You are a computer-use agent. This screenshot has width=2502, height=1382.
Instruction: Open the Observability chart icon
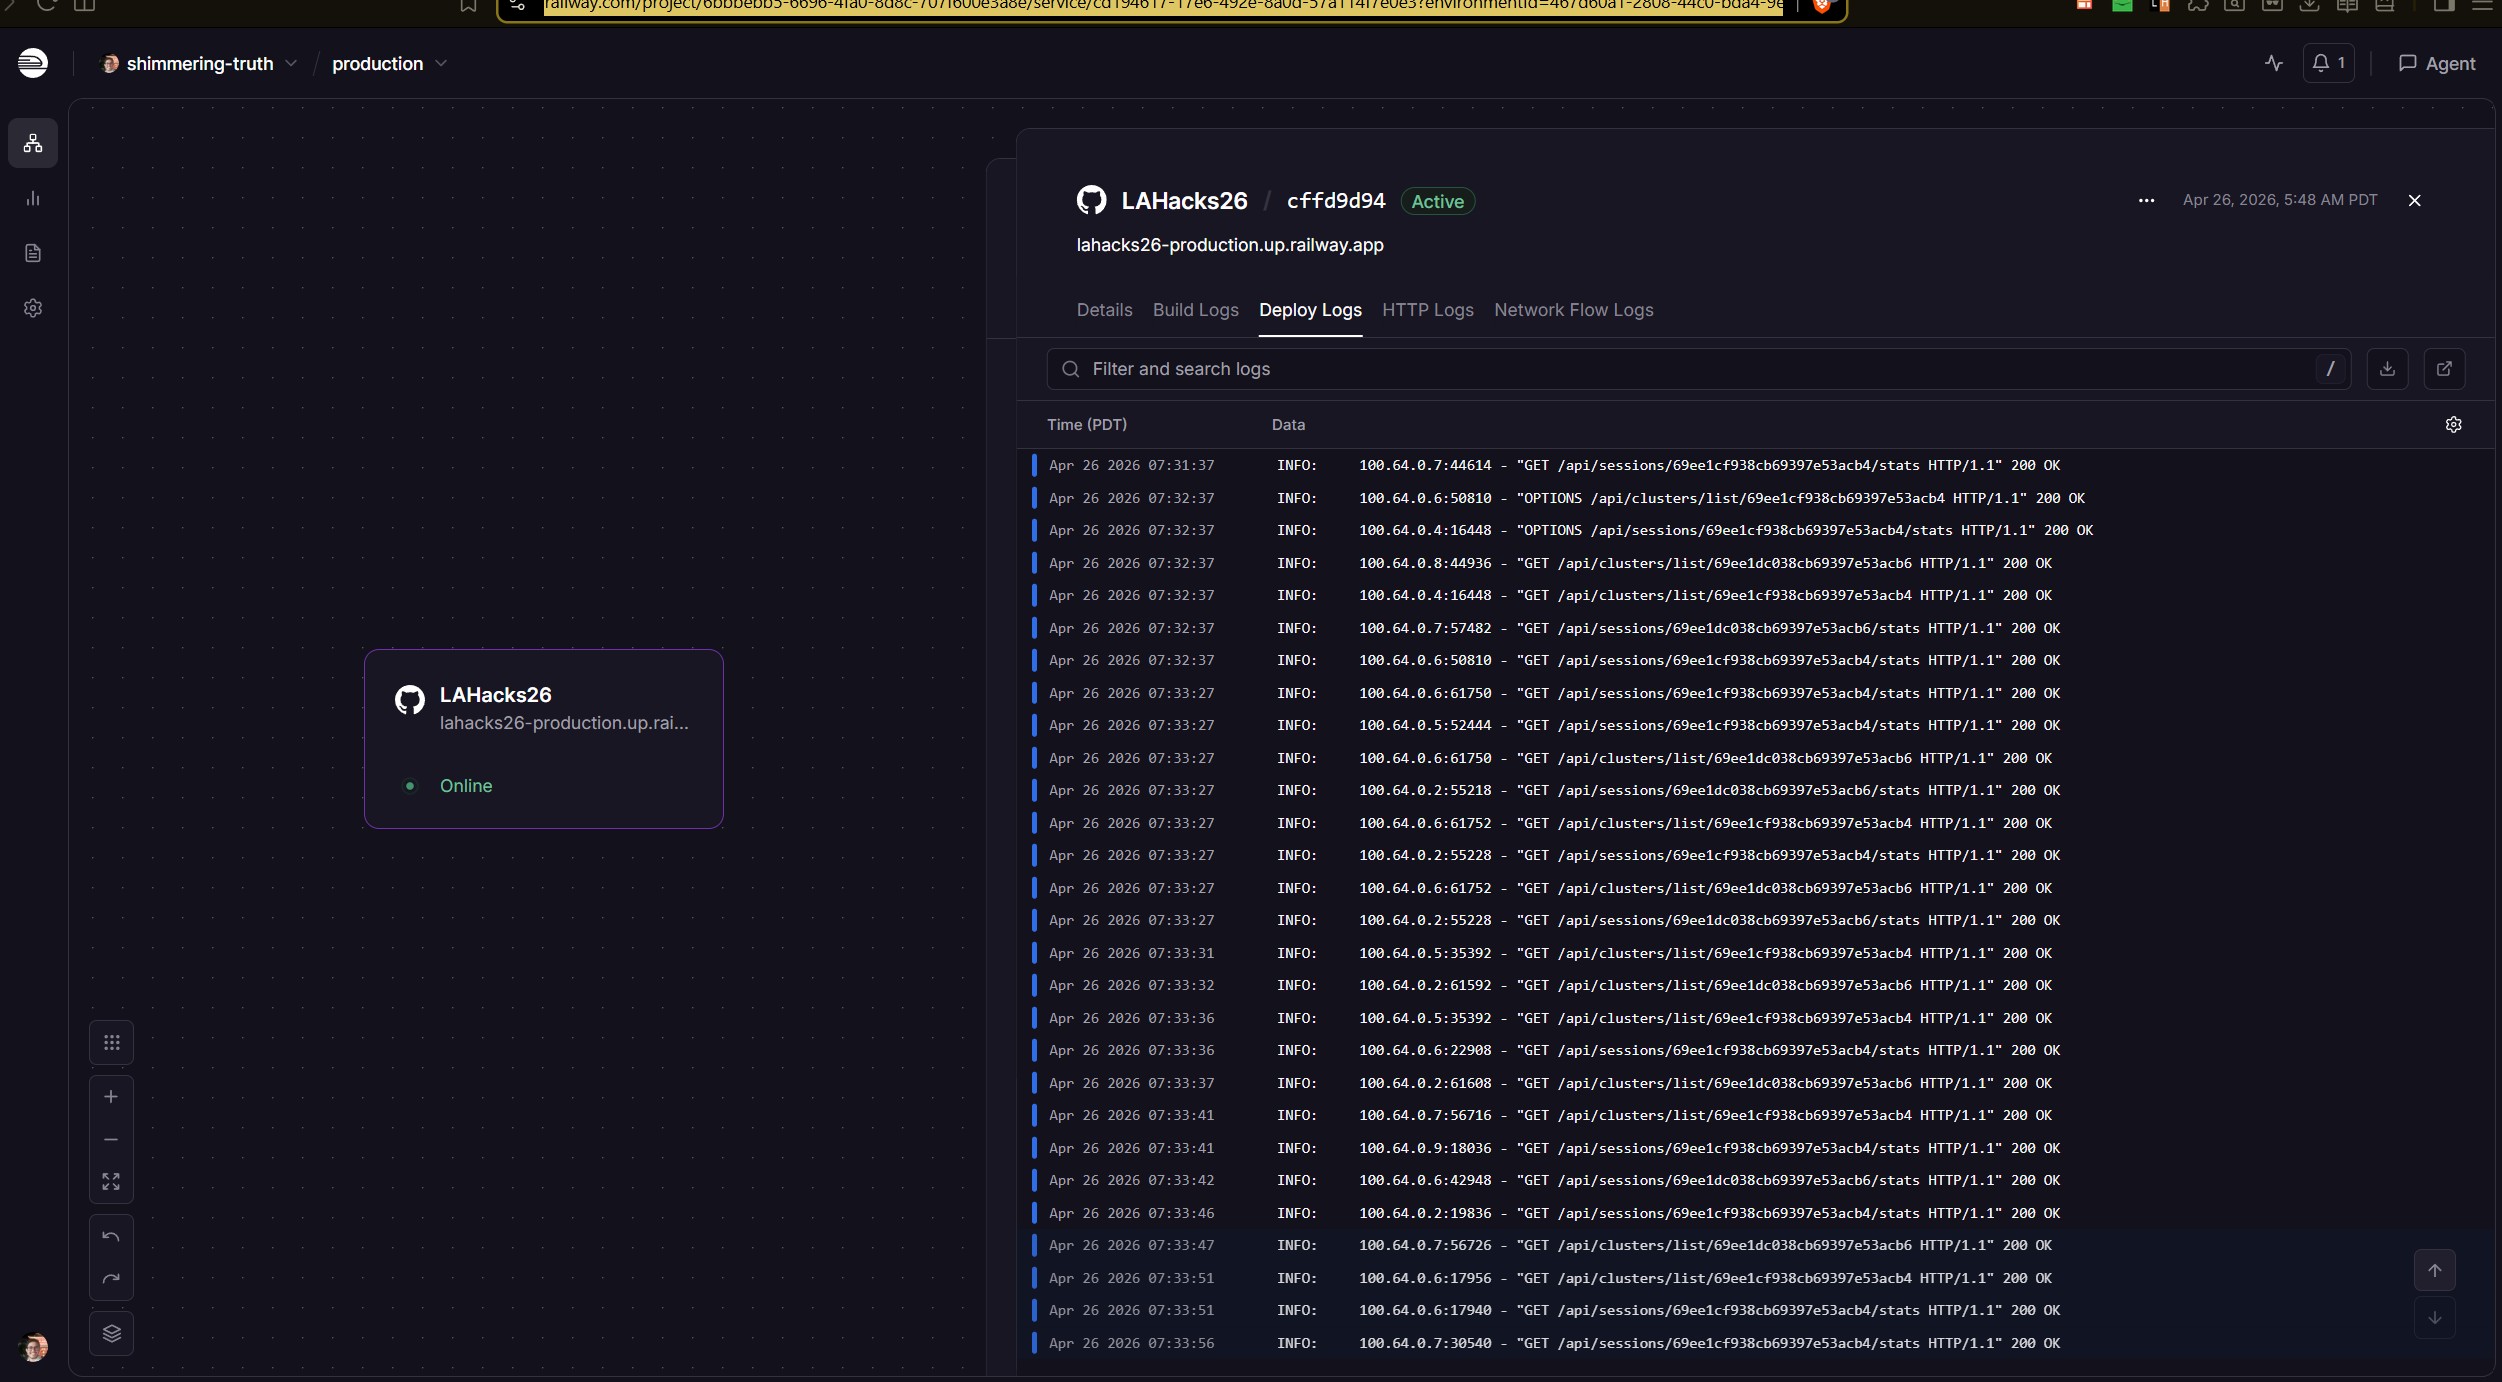[x=33, y=199]
